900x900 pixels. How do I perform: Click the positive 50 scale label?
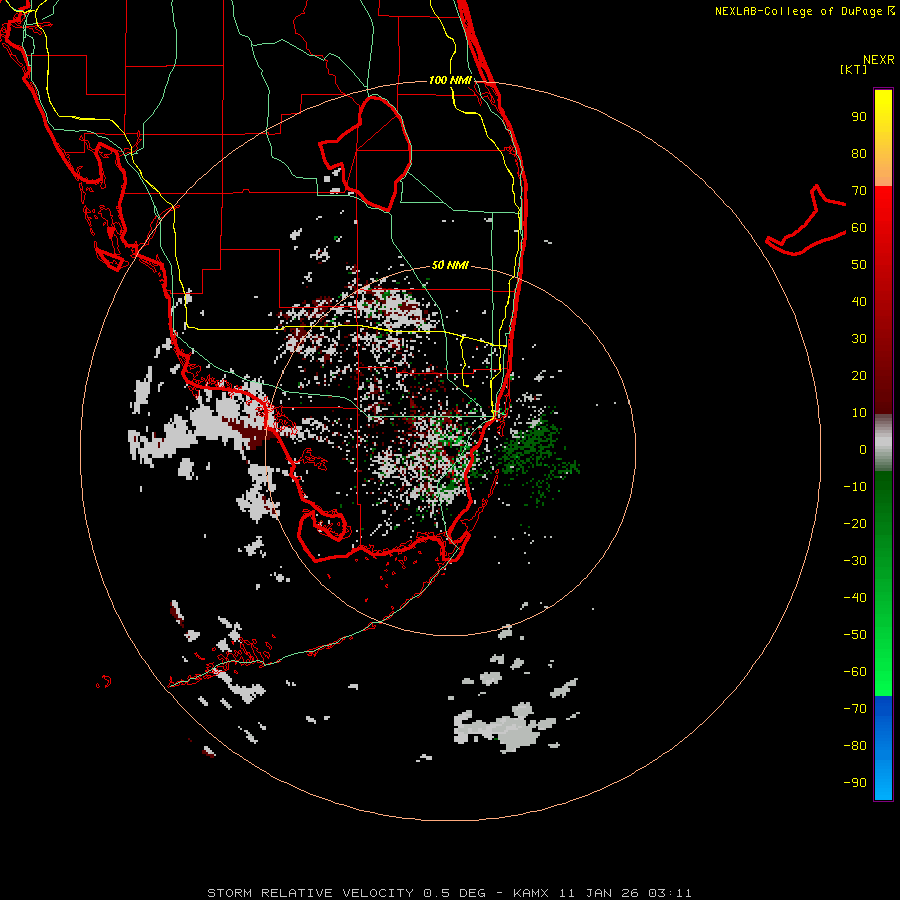[x=859, y=265]
